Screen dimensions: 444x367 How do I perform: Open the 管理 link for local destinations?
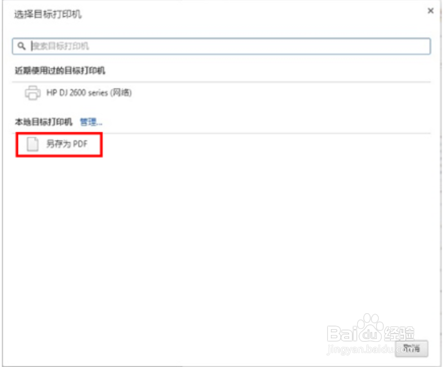(x=91, y=122)
